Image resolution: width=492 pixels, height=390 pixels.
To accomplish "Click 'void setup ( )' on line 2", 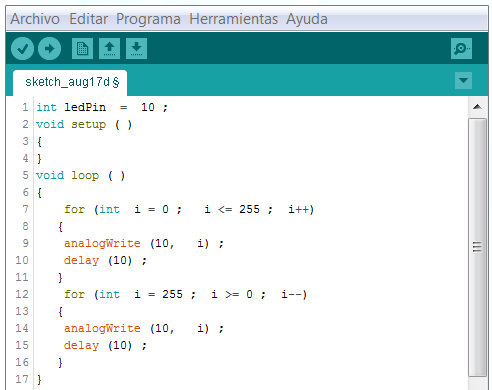I will [x=84, y=125].
